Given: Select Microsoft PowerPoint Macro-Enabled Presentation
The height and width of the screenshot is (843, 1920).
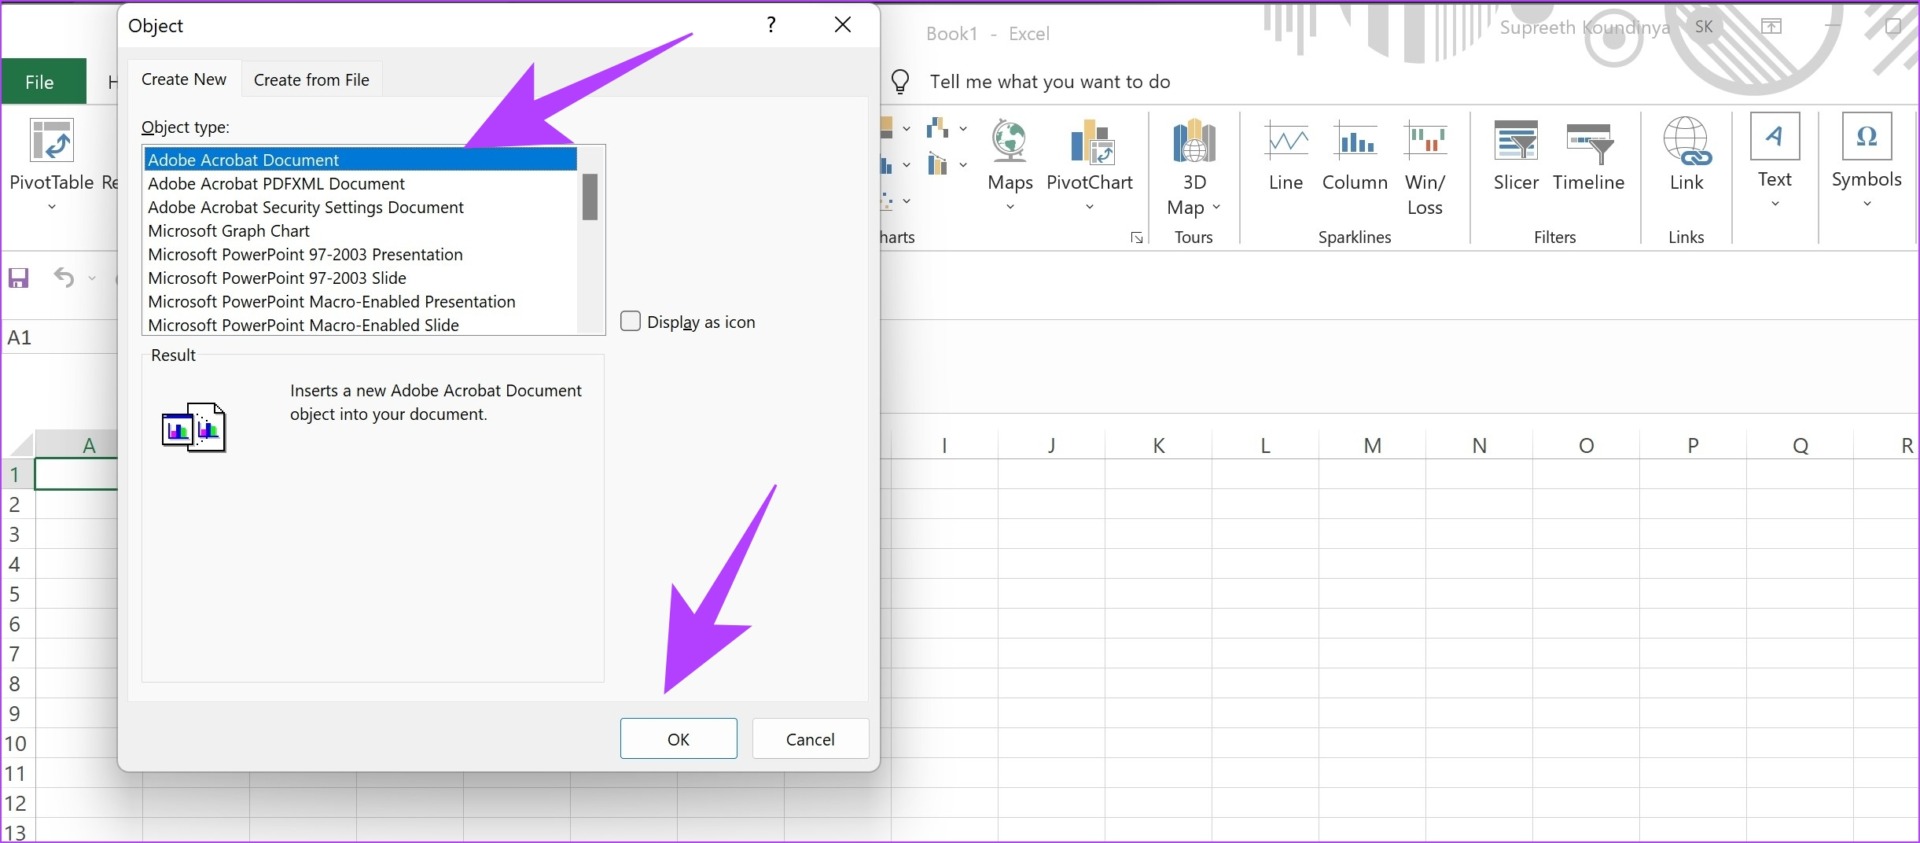Looking at the screenshot, I should [361, 302].
